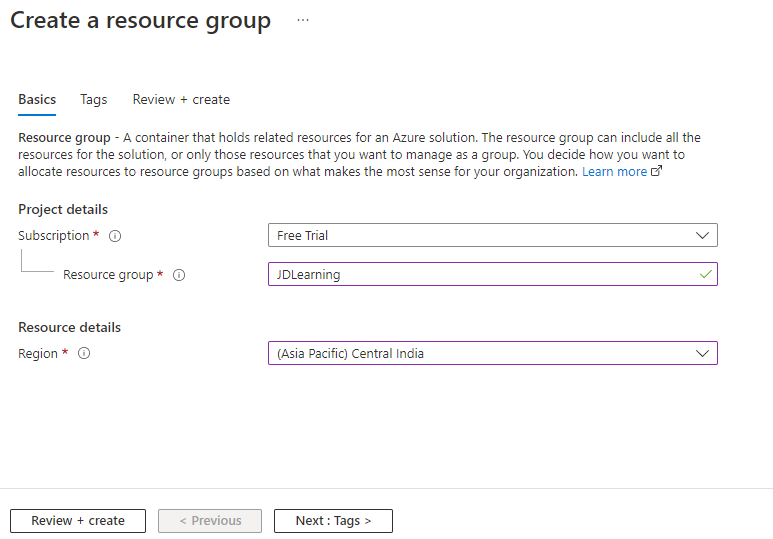Click the Next : Tags button
Image resolution: width=773 pixels, height=539 pixels.
333,521
